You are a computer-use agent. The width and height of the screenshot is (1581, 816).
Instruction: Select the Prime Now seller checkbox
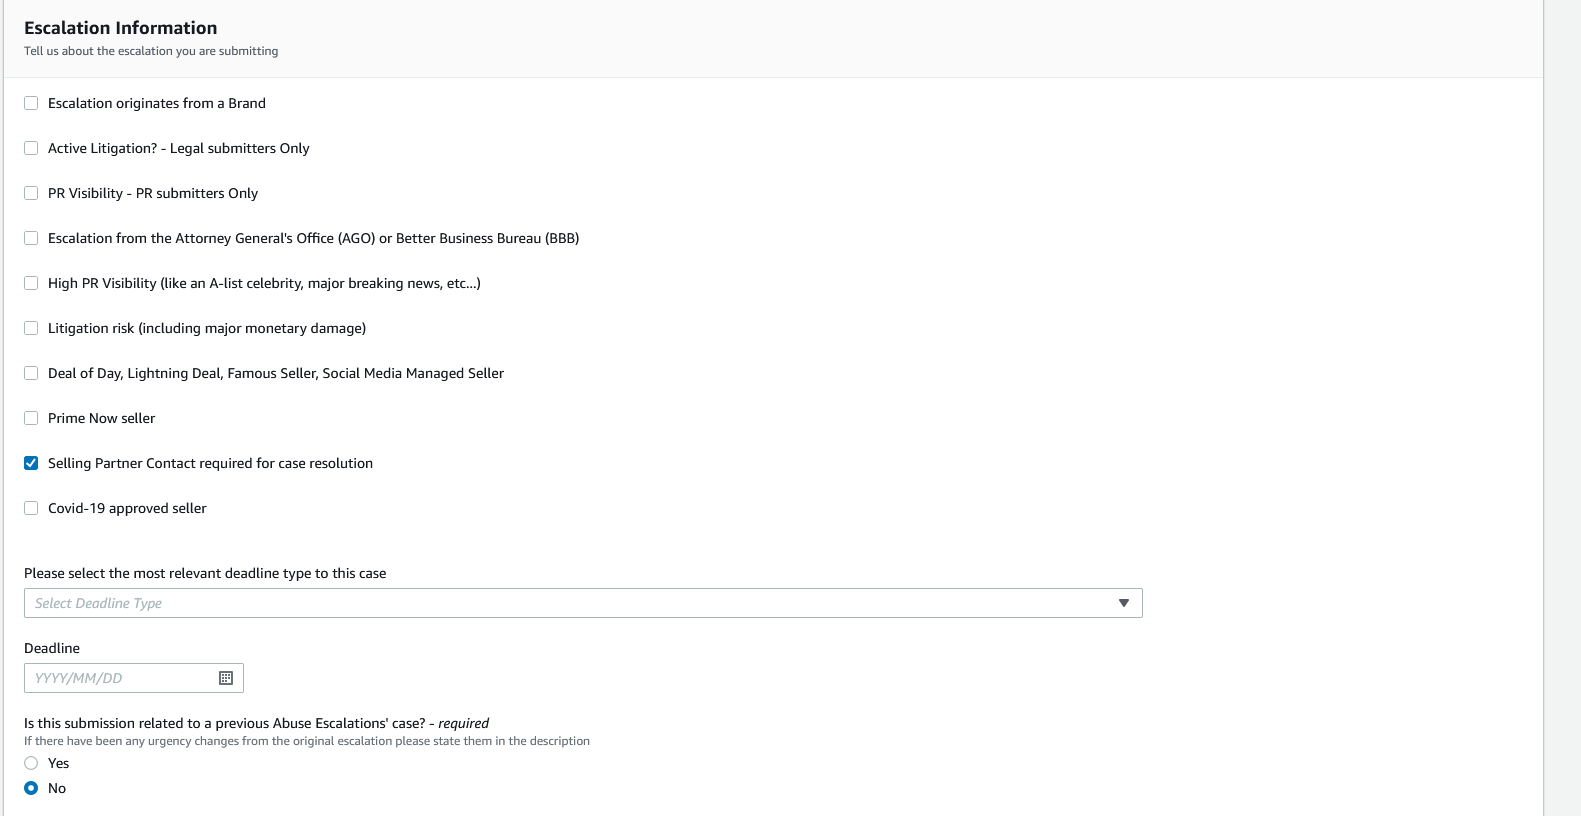pyautogui.click(x=31, y=418)
